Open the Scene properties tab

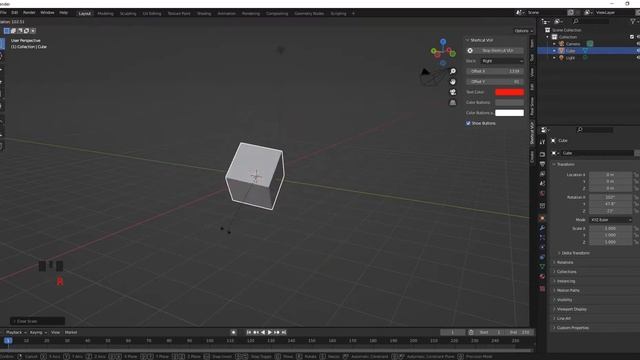tap(542, 184)
